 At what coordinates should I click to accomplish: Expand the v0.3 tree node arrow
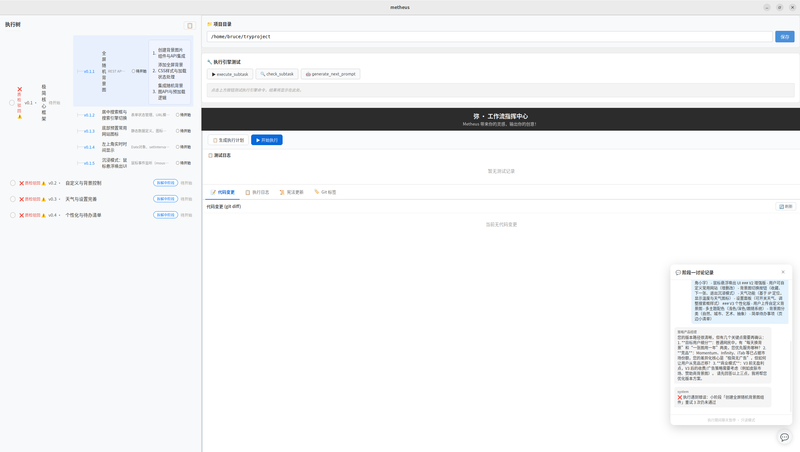[60, 199]
